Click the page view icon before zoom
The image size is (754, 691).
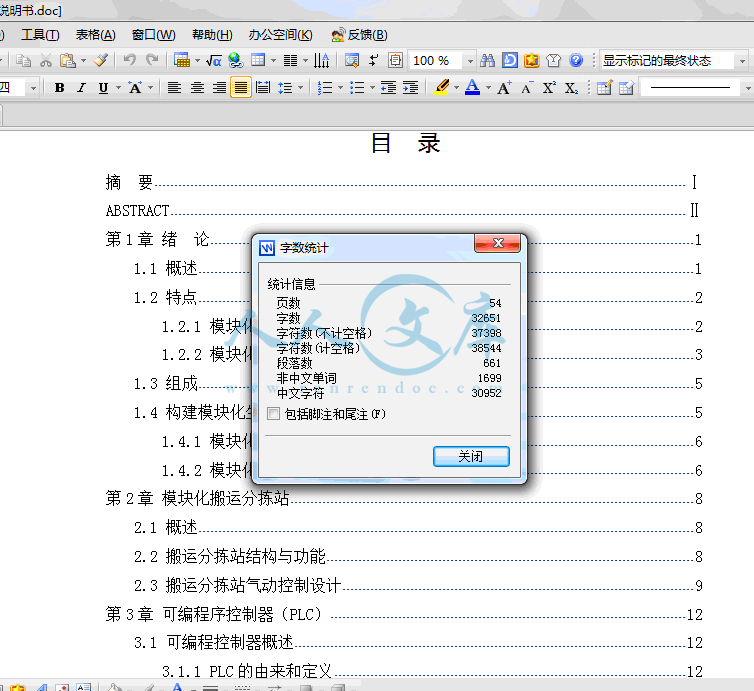[x=395, y=61]
